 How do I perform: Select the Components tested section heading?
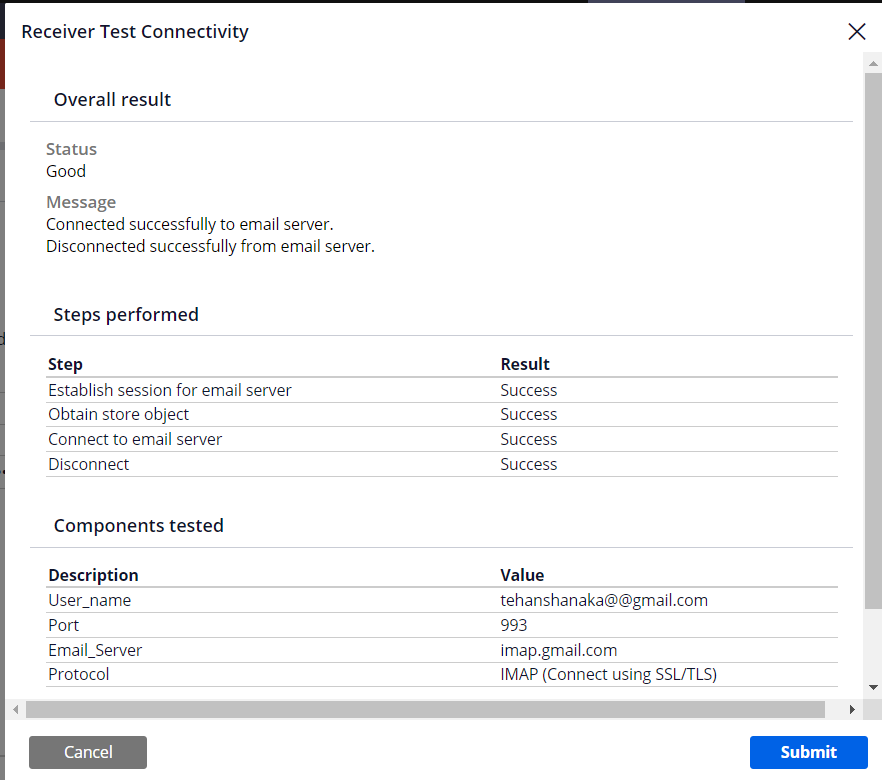[x=138, y=526]
